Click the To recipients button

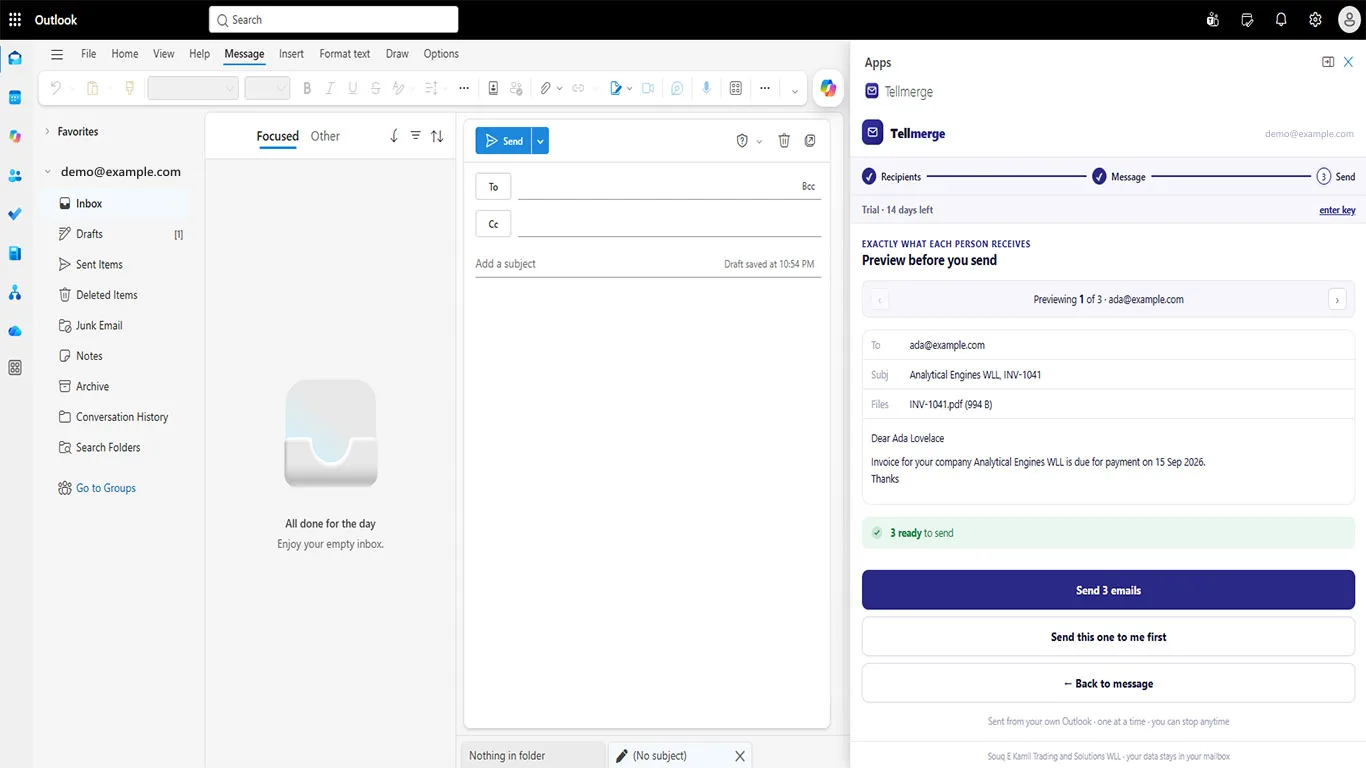[x=493, y=187]
